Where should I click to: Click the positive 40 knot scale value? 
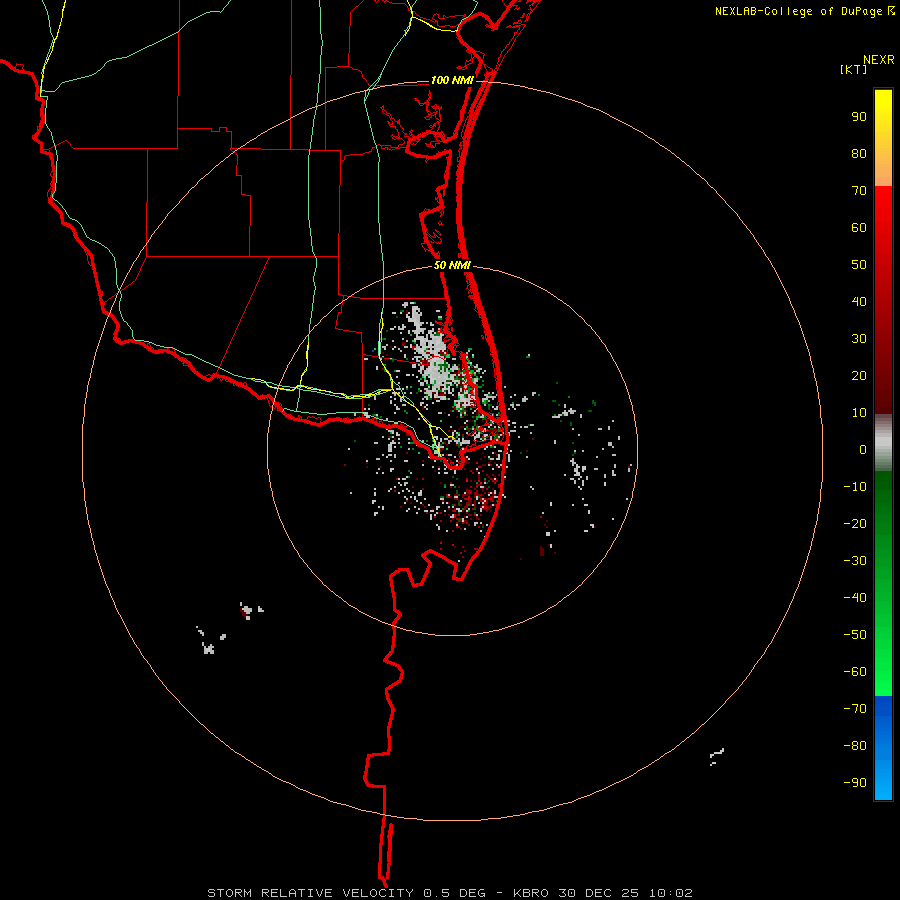pyautogui.click(x=859, y=302)
